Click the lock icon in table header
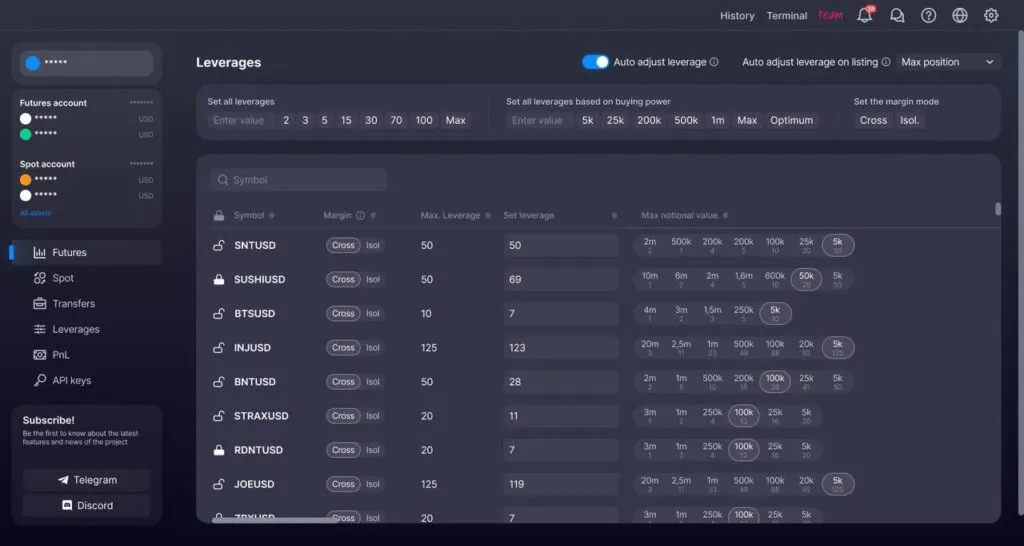Image resolution: width=1024 pixels, height=546 pixels. (219, 216)
